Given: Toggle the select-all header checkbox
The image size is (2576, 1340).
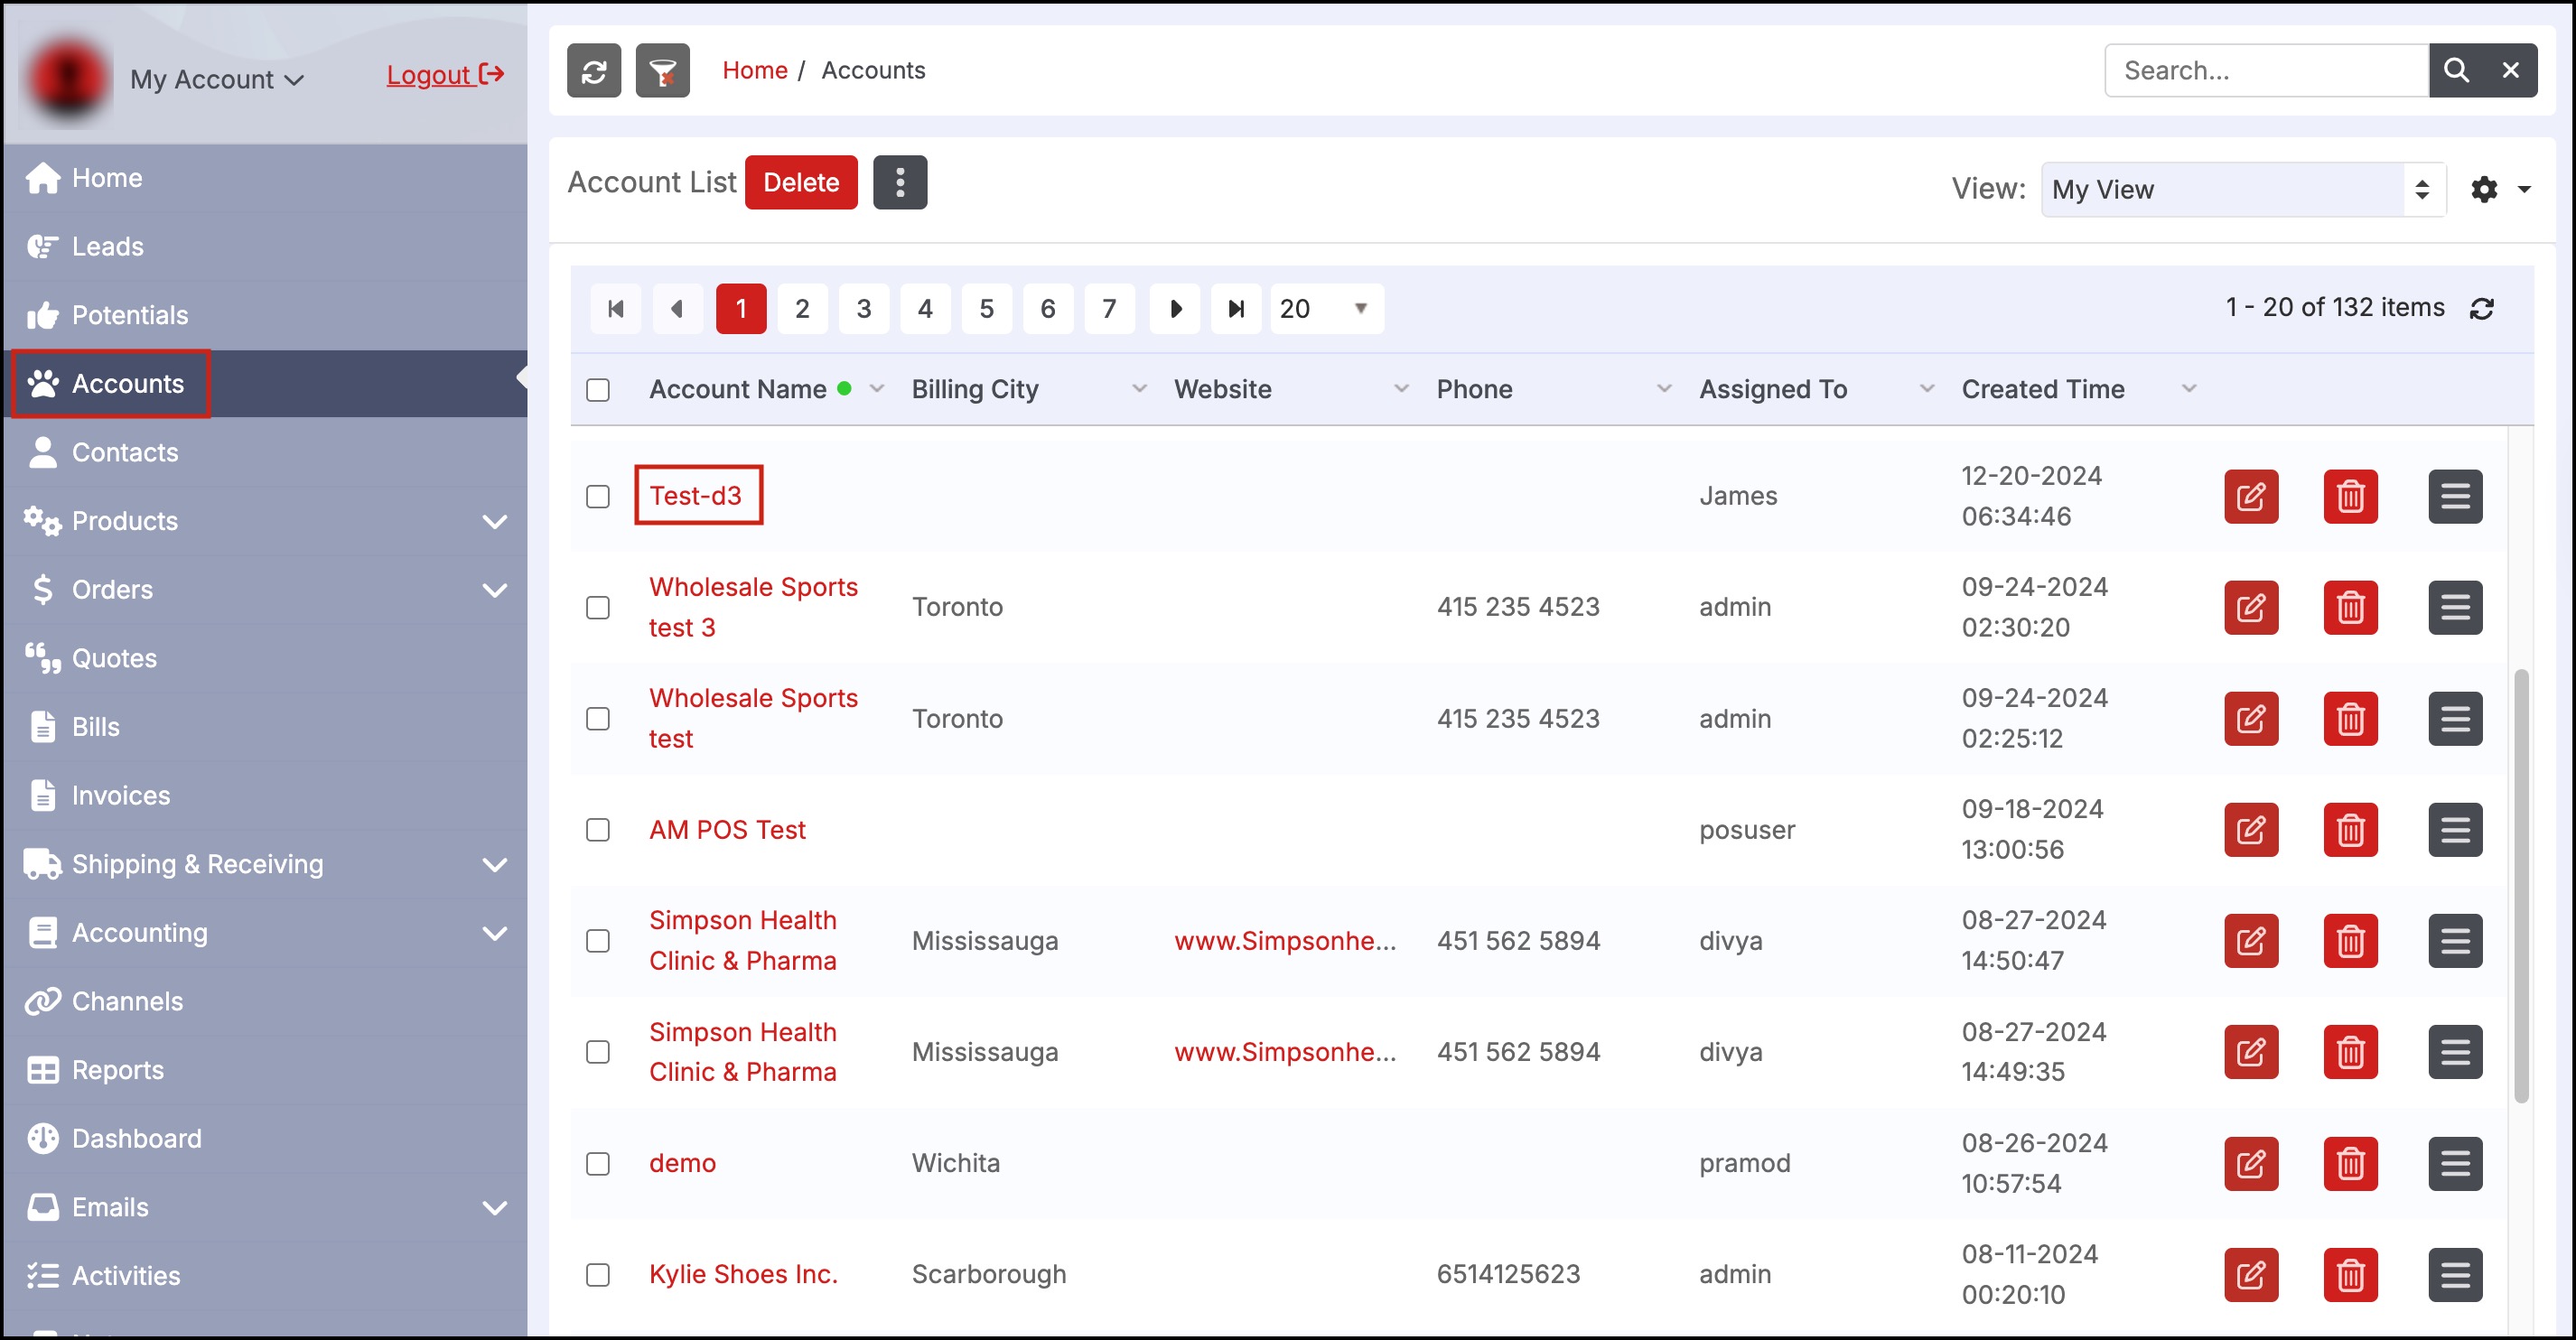Looking at the screenshot, I should (598, 390).
